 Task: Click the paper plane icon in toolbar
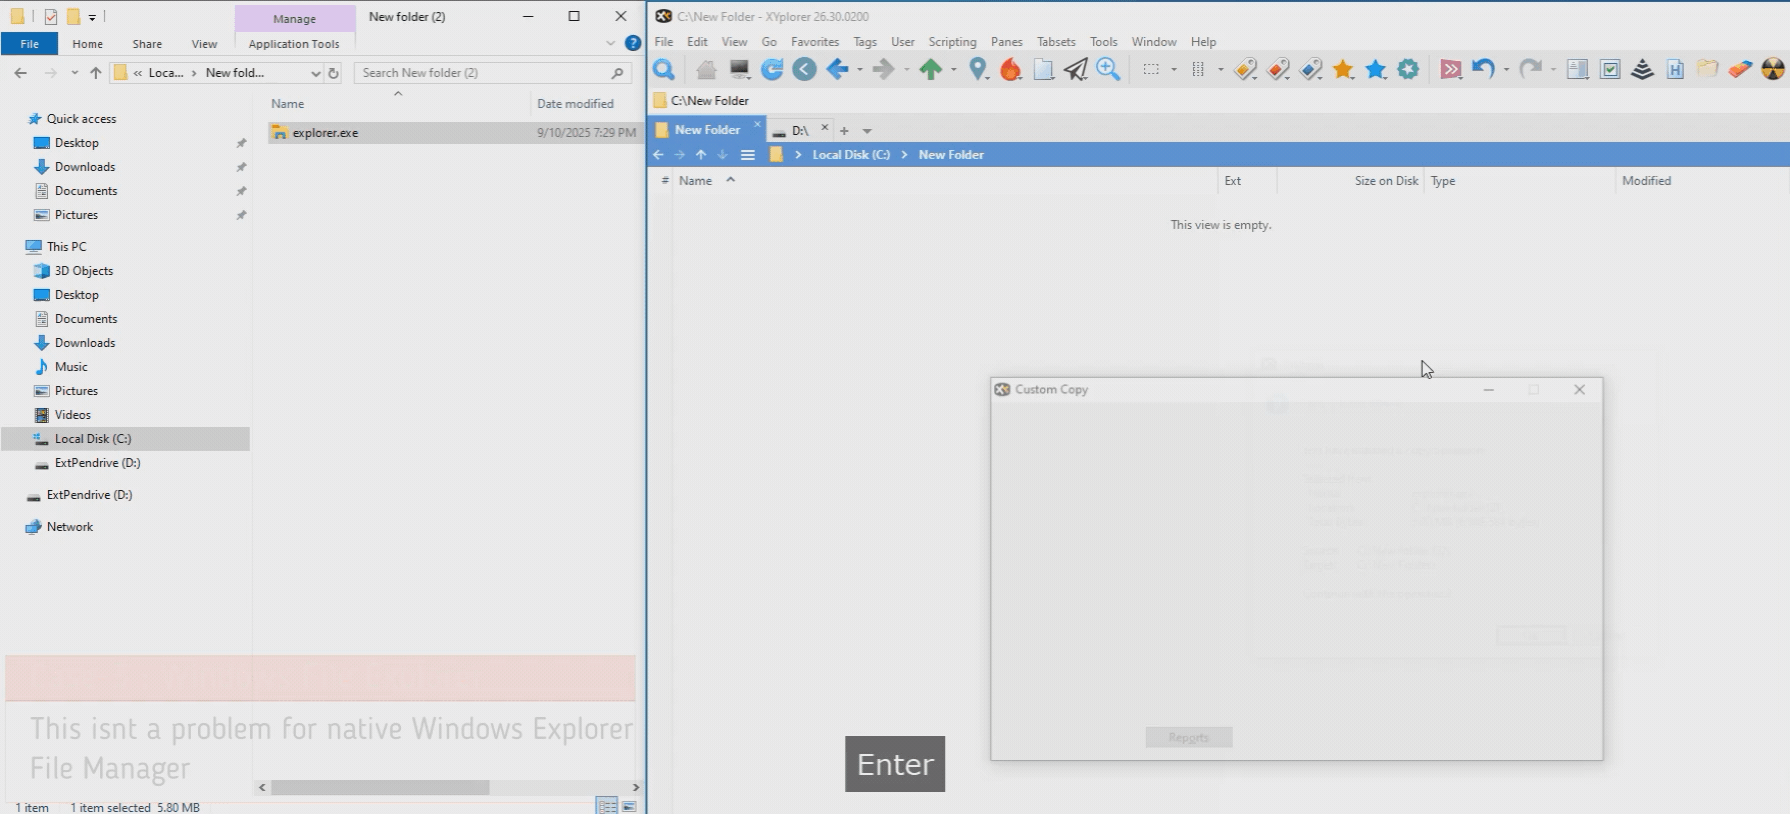tap(1075, 69)
